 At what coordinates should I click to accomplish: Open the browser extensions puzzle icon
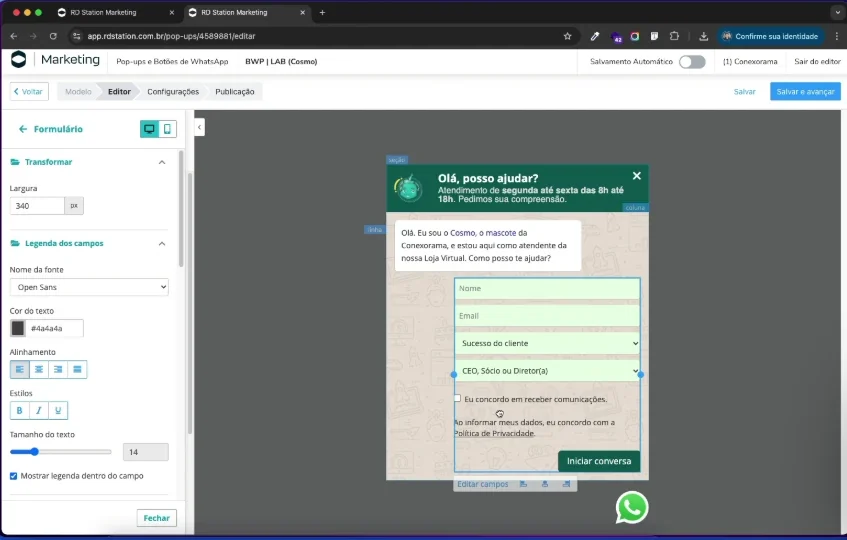coord(674,36)
